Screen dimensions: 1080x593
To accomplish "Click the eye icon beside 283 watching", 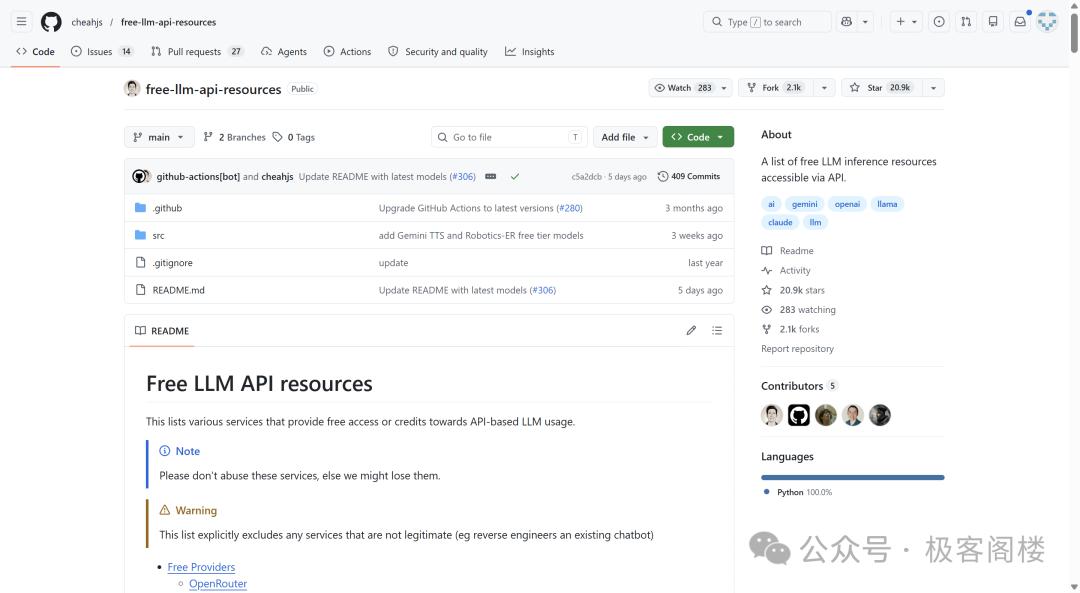I will pyautogui.click(x=767, y=310).
